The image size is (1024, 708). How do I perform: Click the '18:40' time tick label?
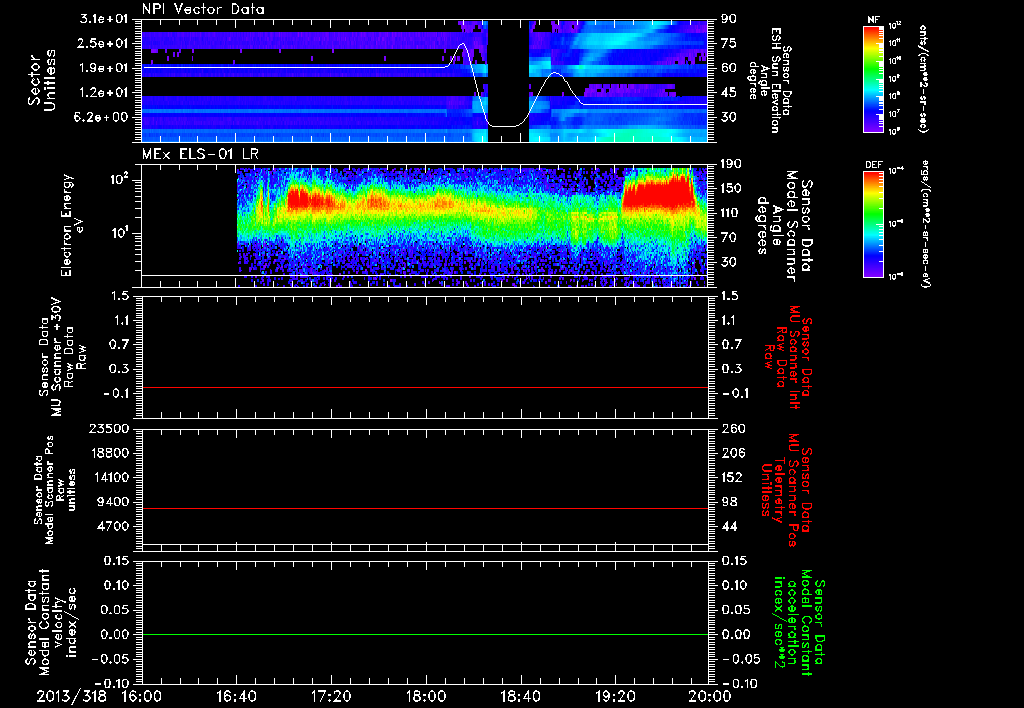[520, 696]
